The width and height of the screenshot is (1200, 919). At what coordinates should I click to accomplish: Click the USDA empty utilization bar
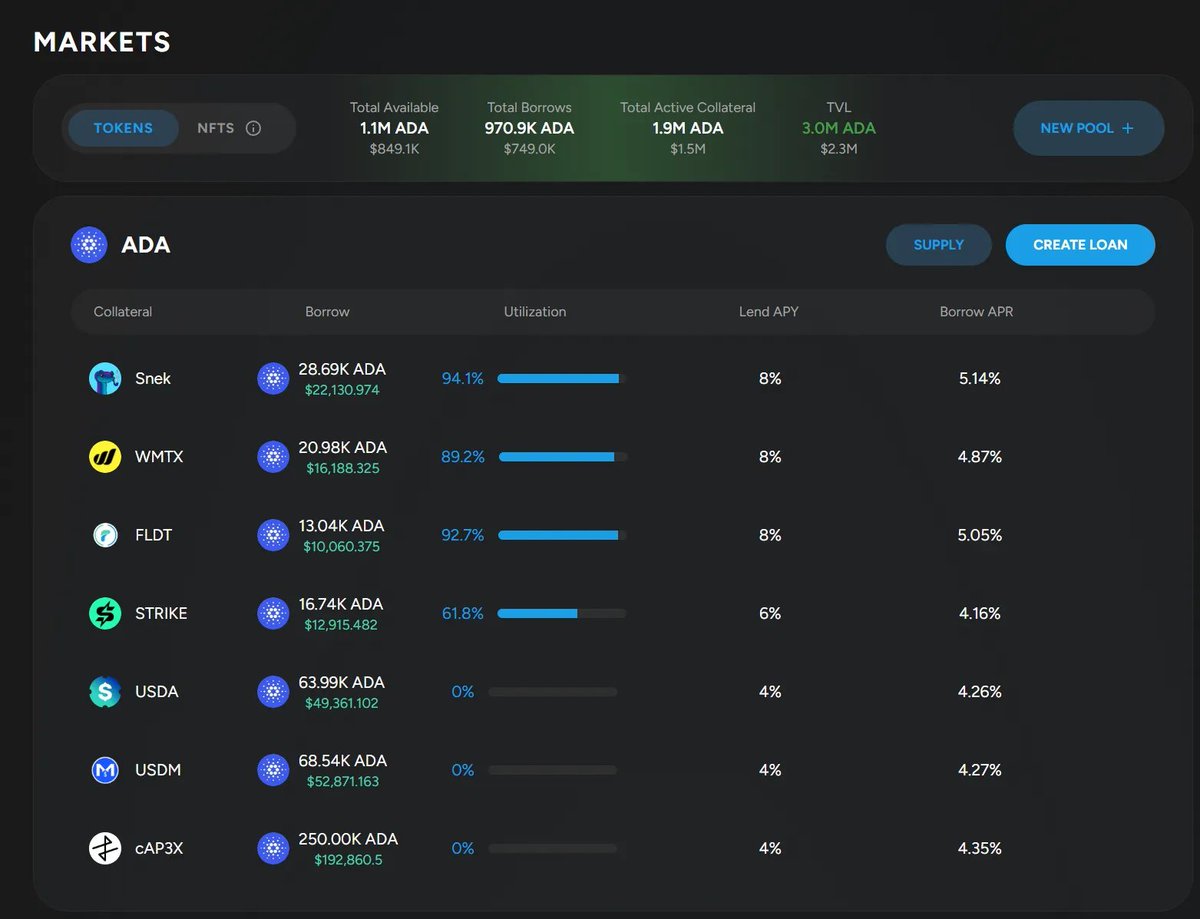[553, 692]
